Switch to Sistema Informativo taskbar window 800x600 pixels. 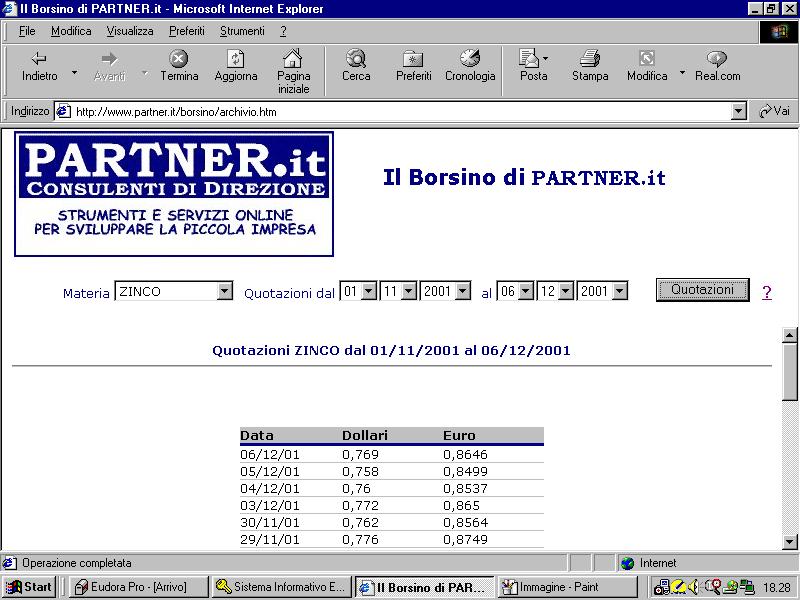pyautogui.click(x=282, y=587)
